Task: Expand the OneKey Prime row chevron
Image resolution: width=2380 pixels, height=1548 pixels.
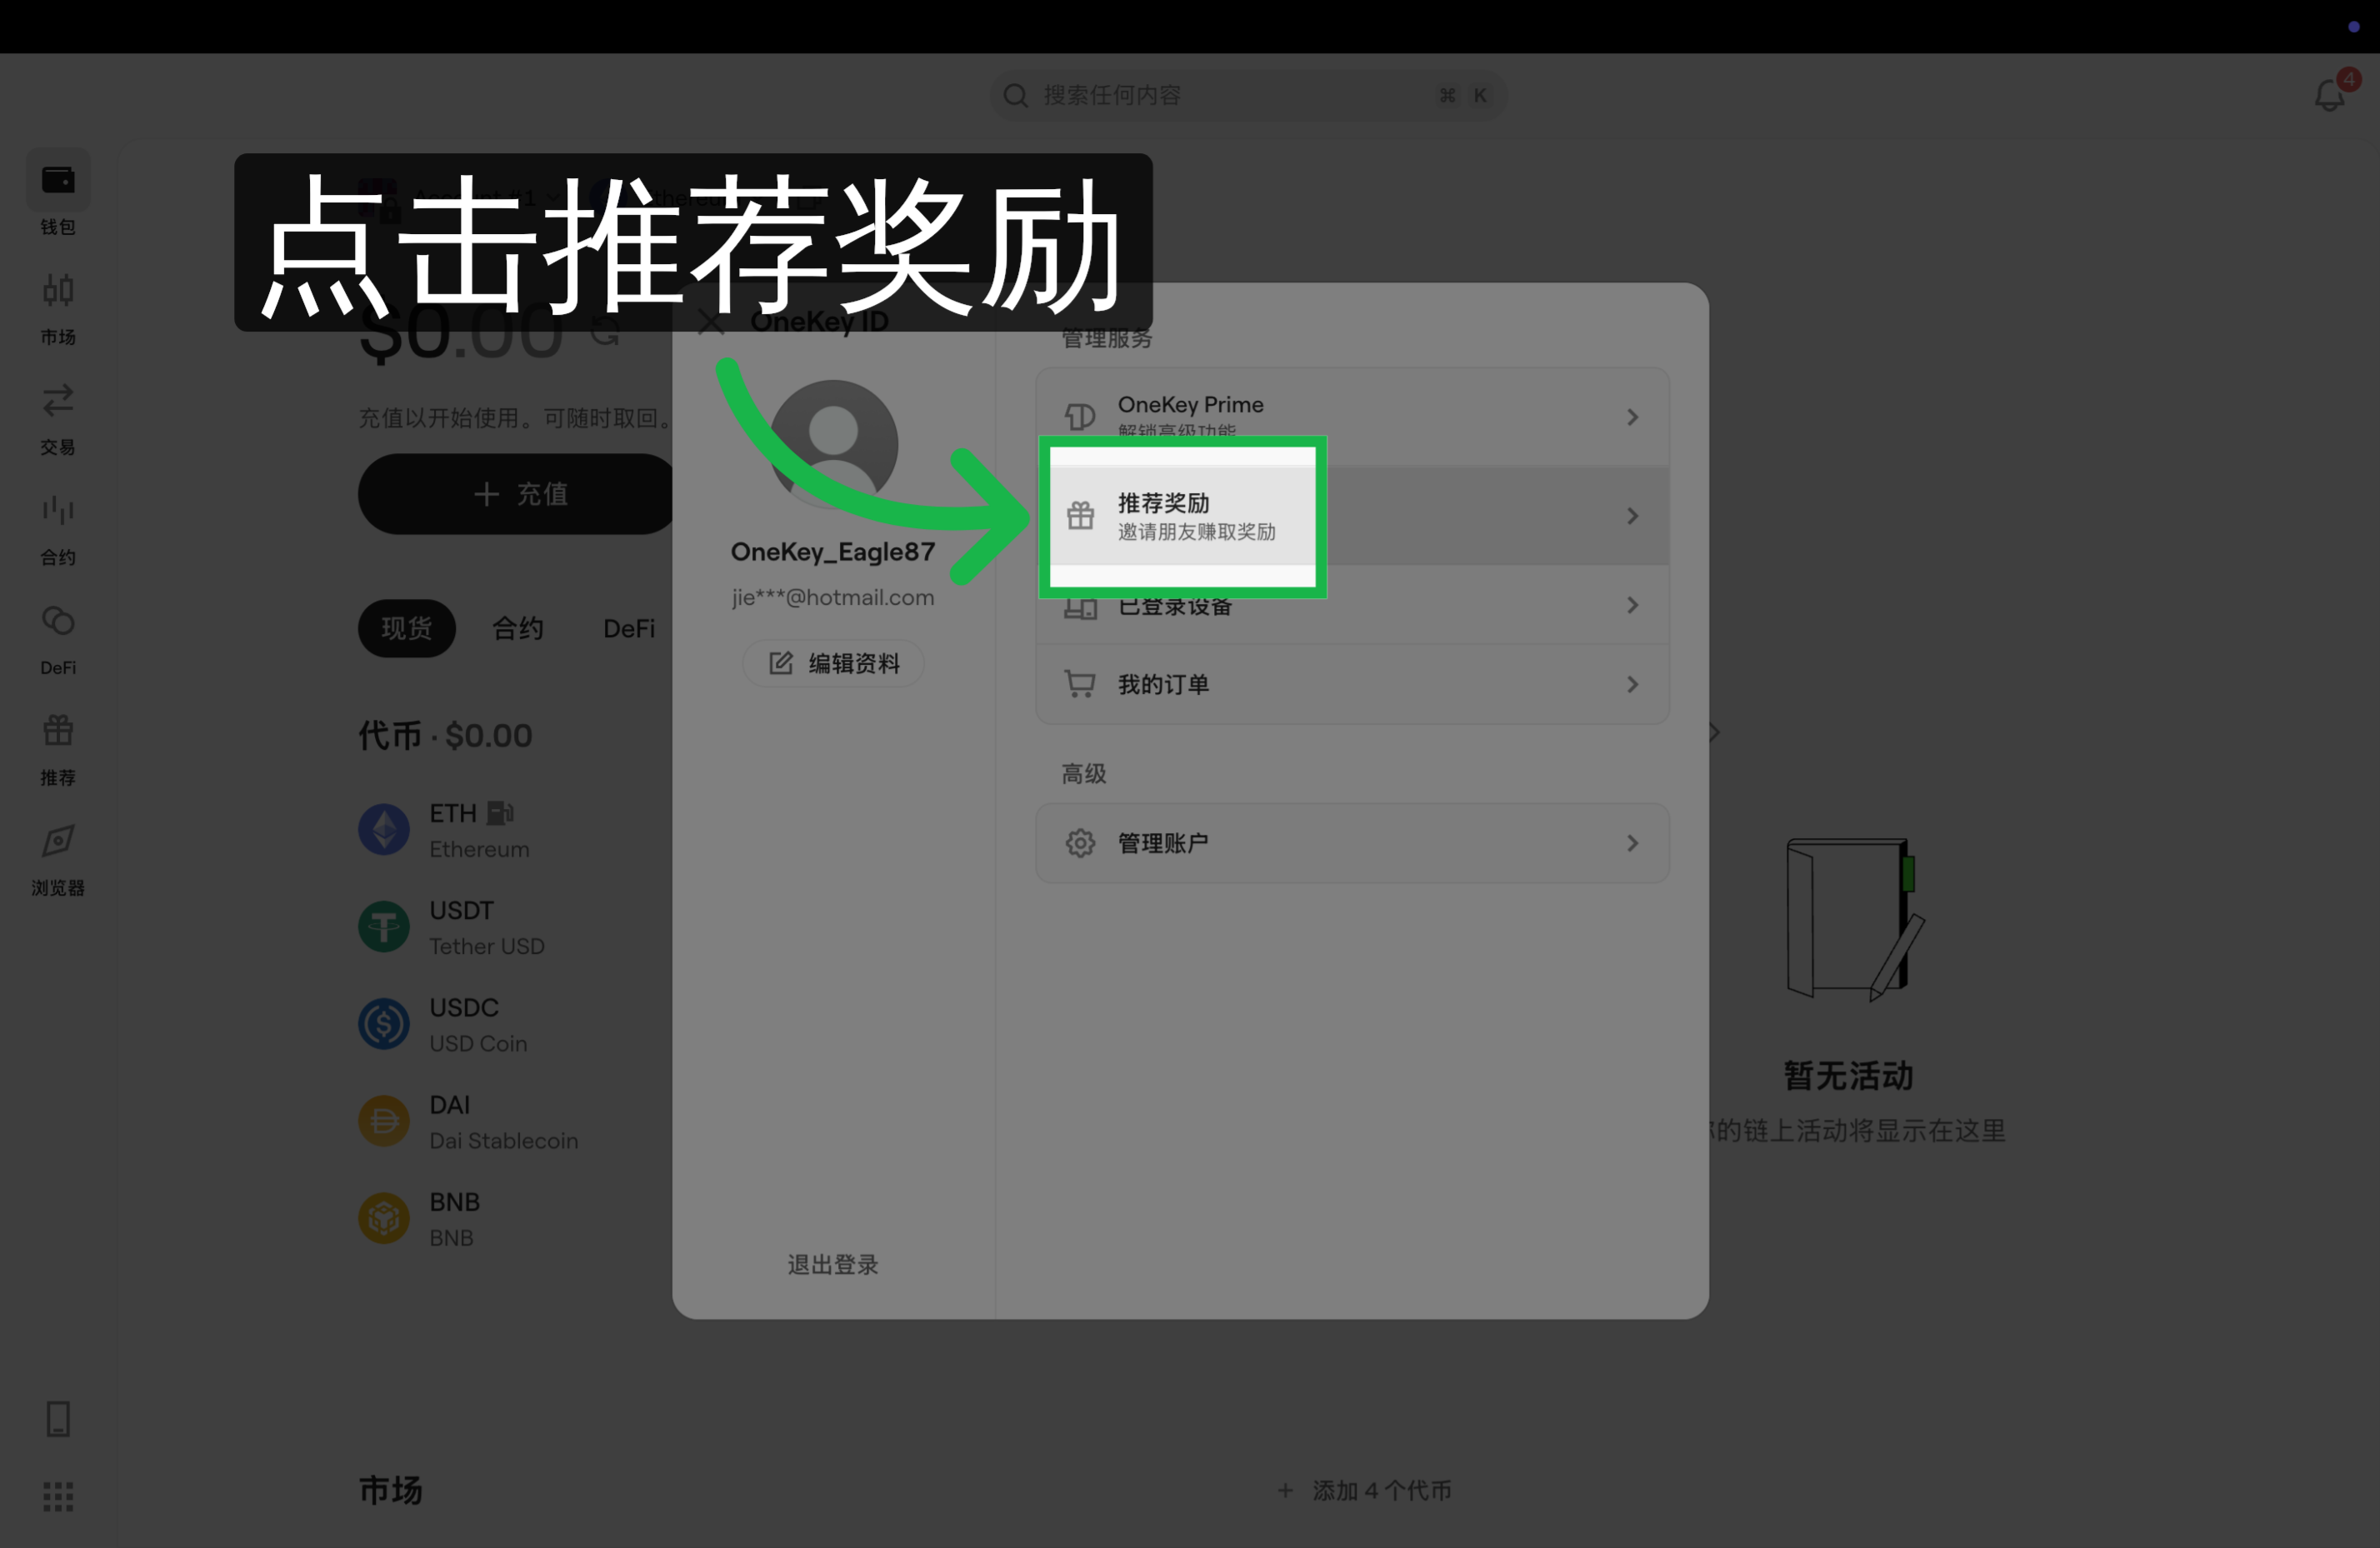Action: 1632,416
